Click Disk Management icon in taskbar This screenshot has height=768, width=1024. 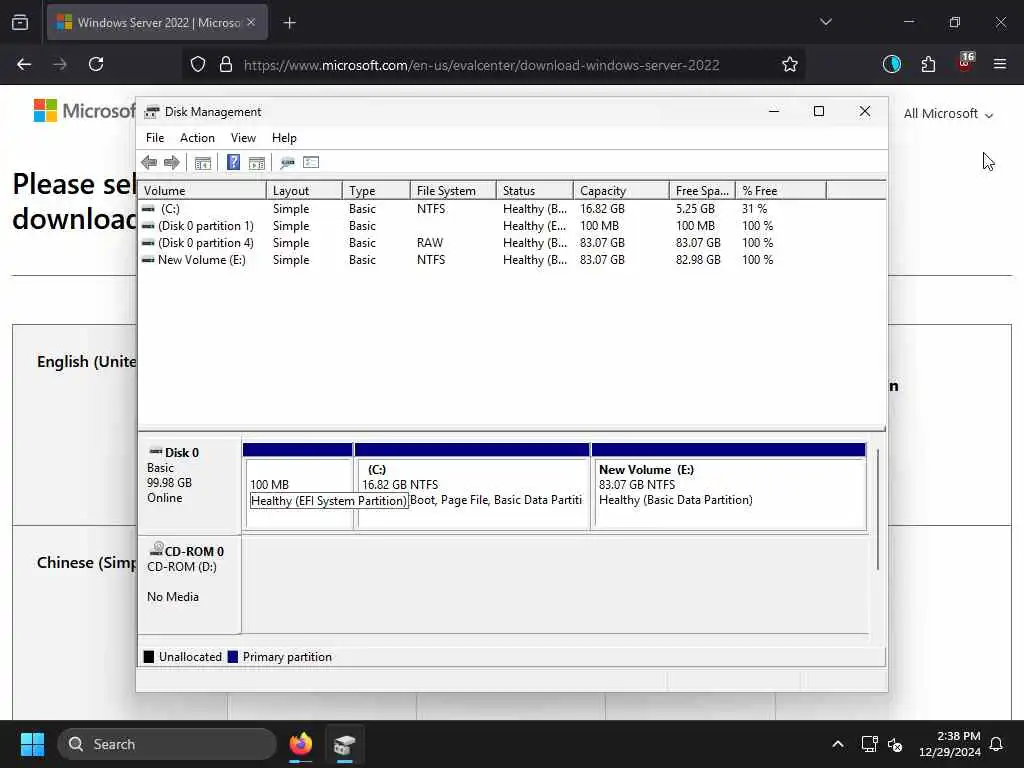point(344,744)
